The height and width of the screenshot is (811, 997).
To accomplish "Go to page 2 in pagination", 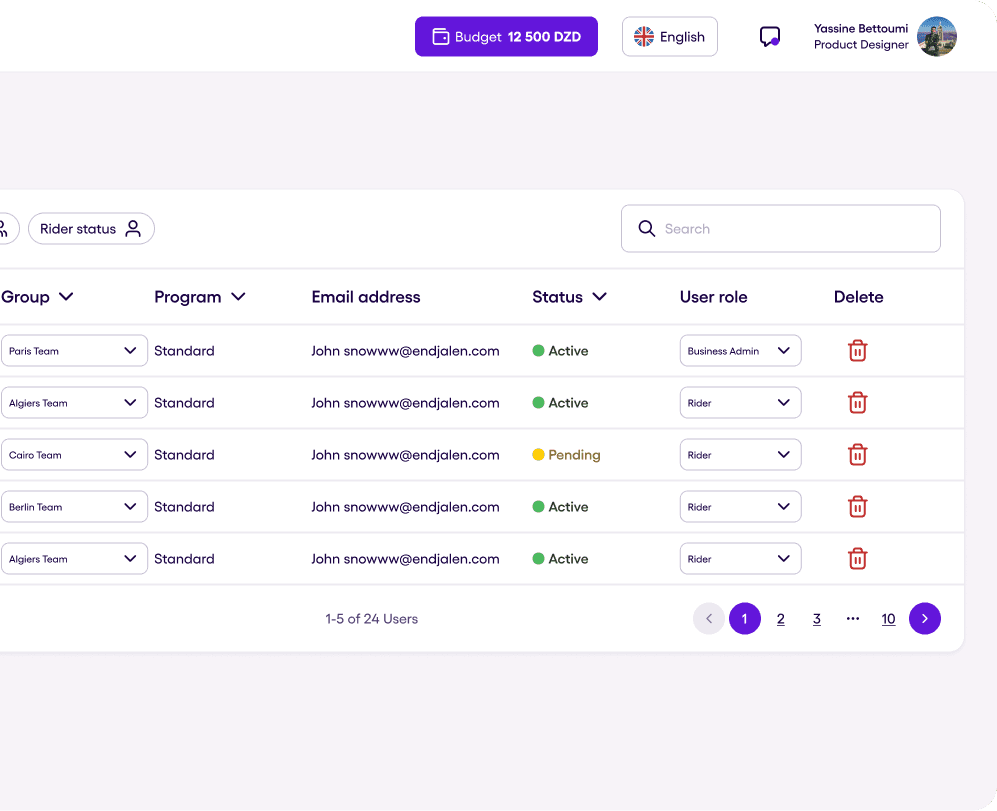I will coord(781,619).
